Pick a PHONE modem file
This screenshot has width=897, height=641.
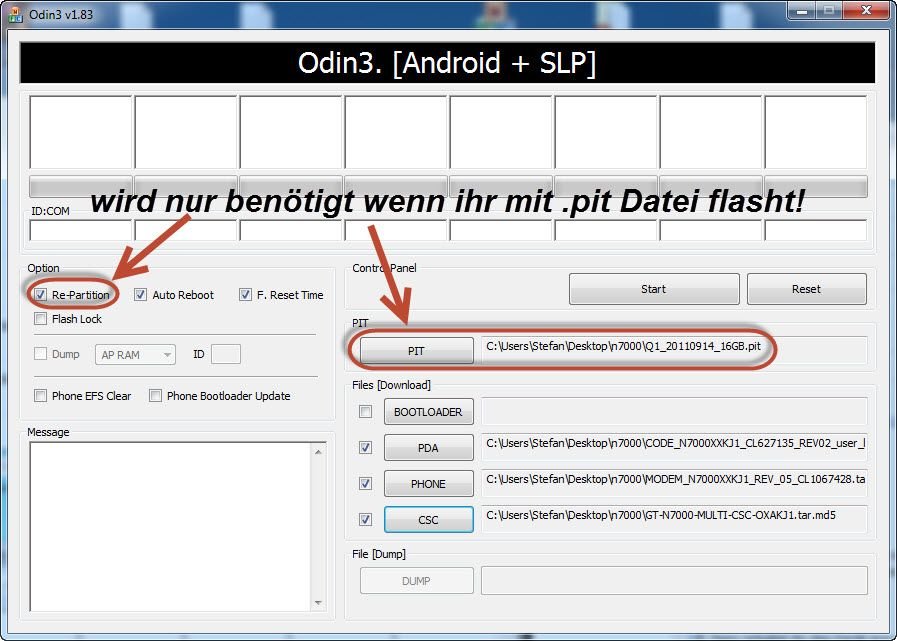[x=428, y=484]
